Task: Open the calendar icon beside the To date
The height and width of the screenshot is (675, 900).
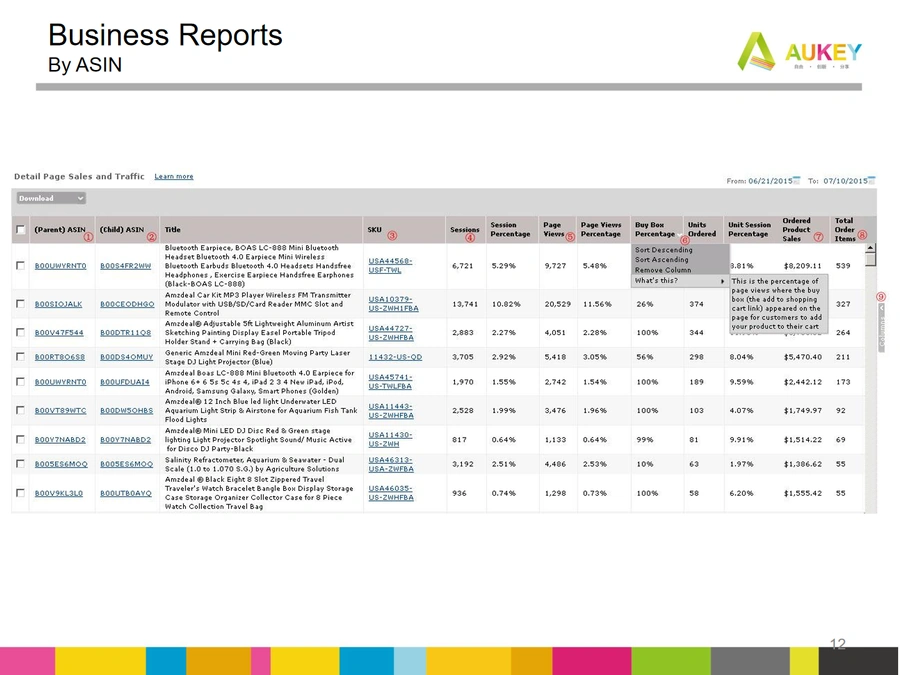Action: [x=872, y=180]
